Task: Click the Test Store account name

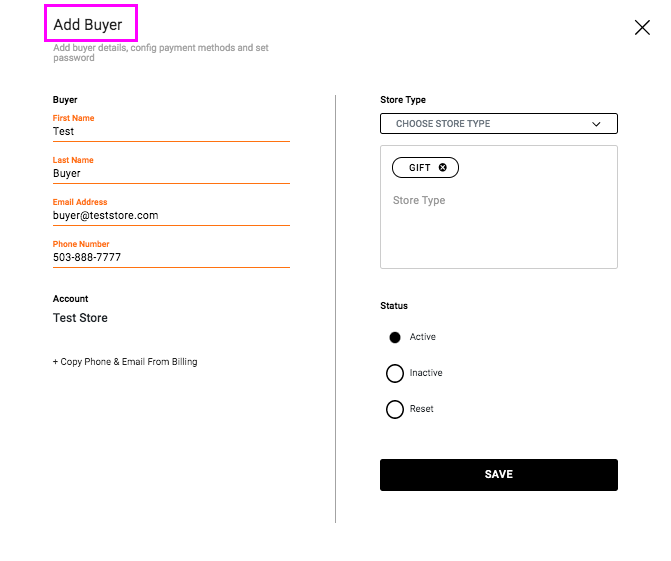Action: [80, 318]
